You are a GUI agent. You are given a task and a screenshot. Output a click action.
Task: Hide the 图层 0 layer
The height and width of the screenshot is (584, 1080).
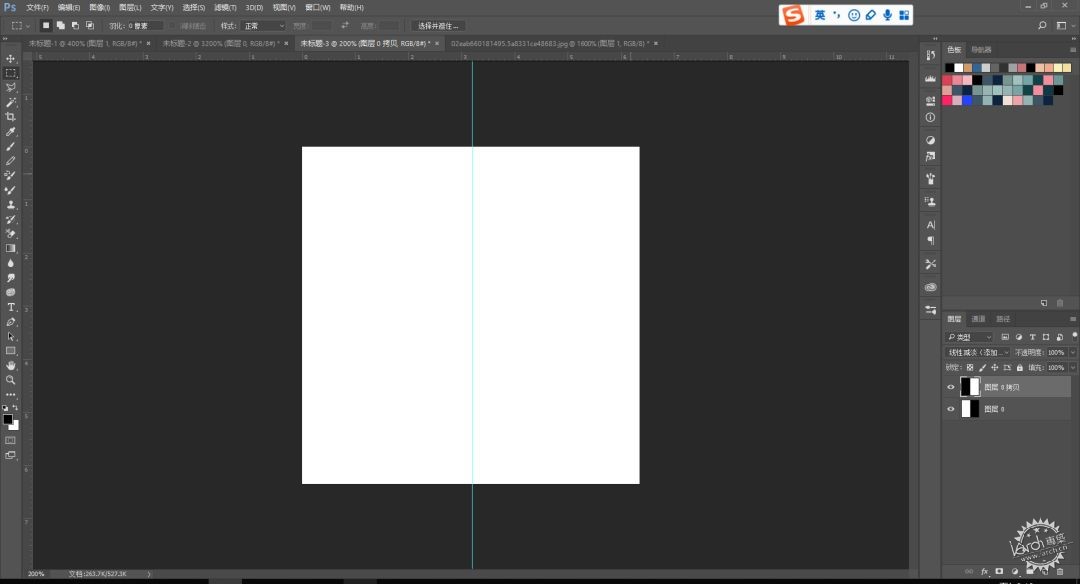click(x=951, y=409)
